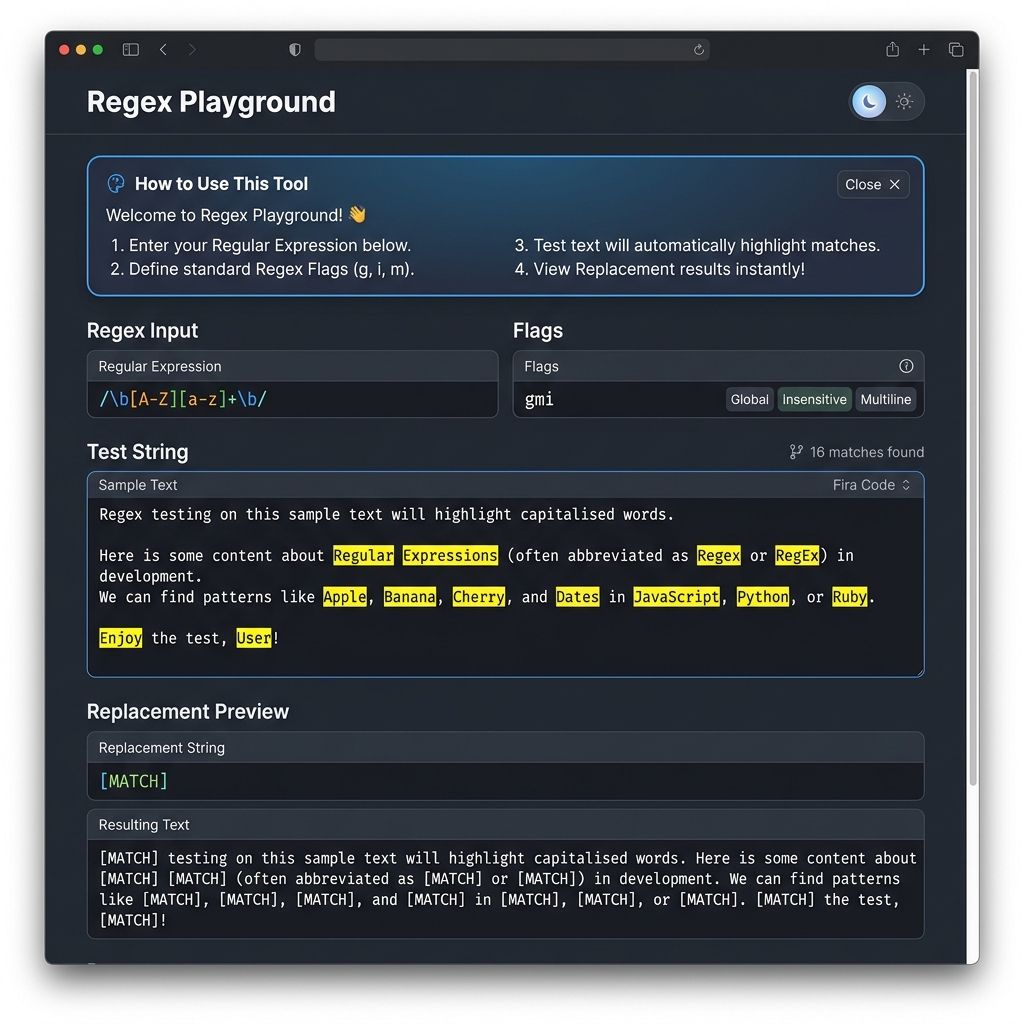Toggle the Multiline flag
The width and height of the screenshot is (1024, 1024).
886,400
